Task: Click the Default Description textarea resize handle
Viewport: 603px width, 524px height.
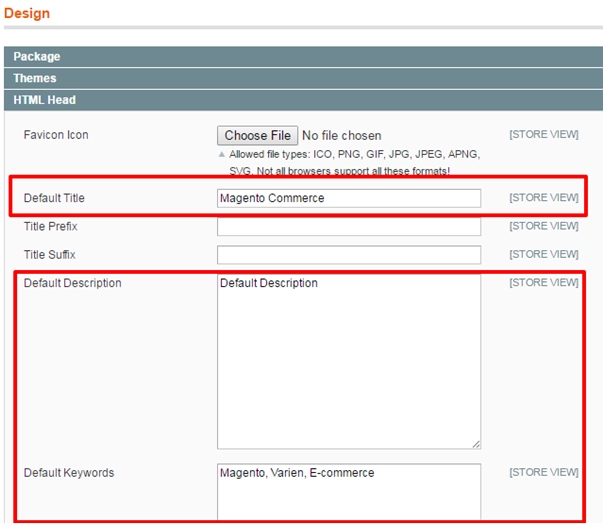Action: [x=476, y=444]
